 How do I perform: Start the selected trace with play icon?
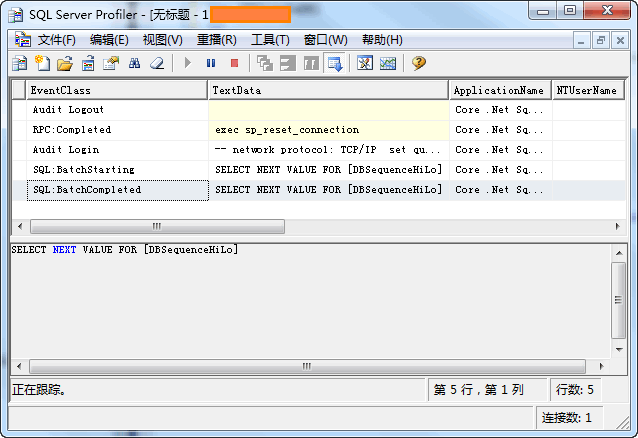click(x=188, y=63)
